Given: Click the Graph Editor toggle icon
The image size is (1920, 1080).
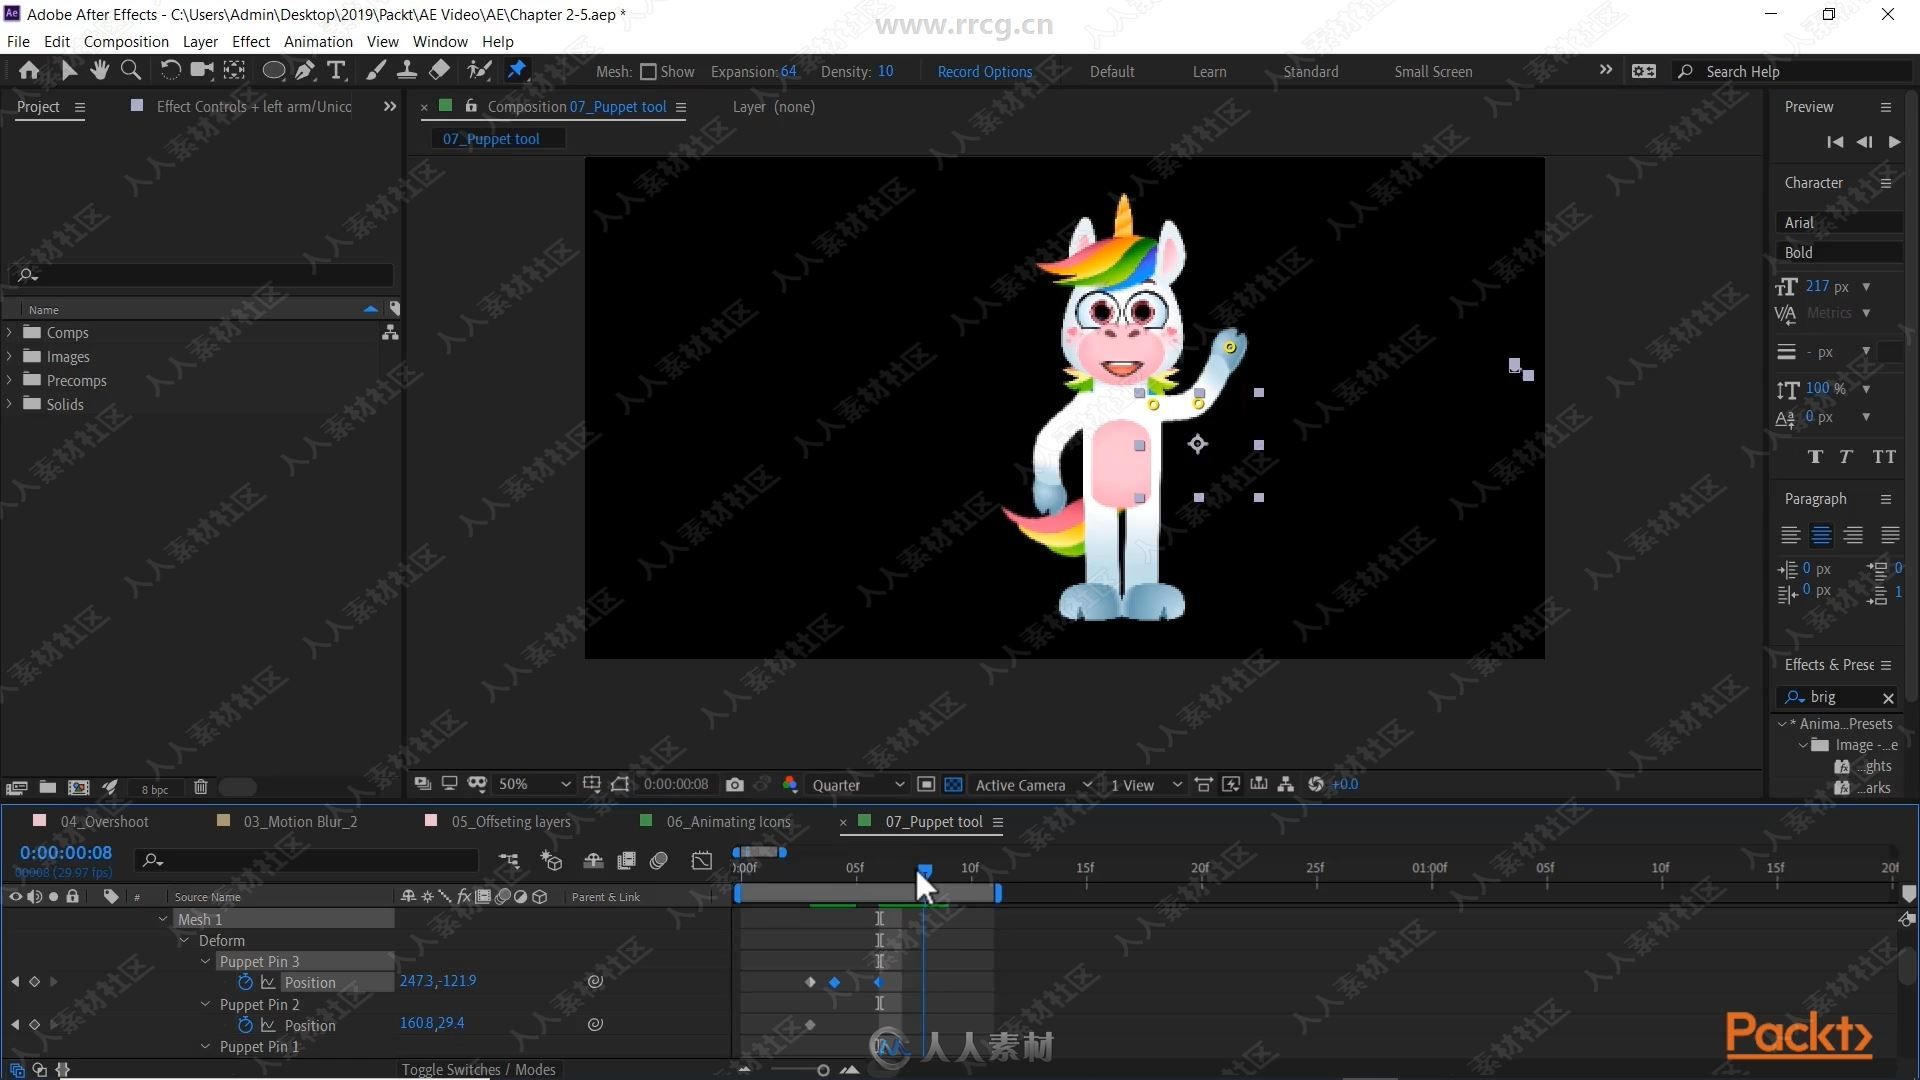Looking at the screenshot, I should pos(702,862).
